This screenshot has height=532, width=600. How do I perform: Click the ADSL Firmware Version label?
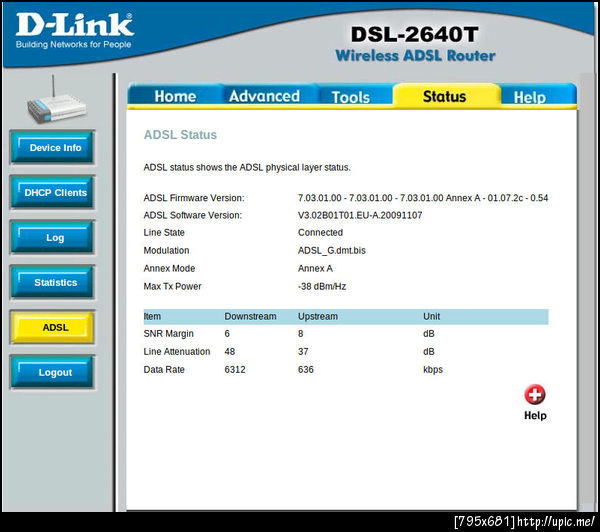[194, 198]
